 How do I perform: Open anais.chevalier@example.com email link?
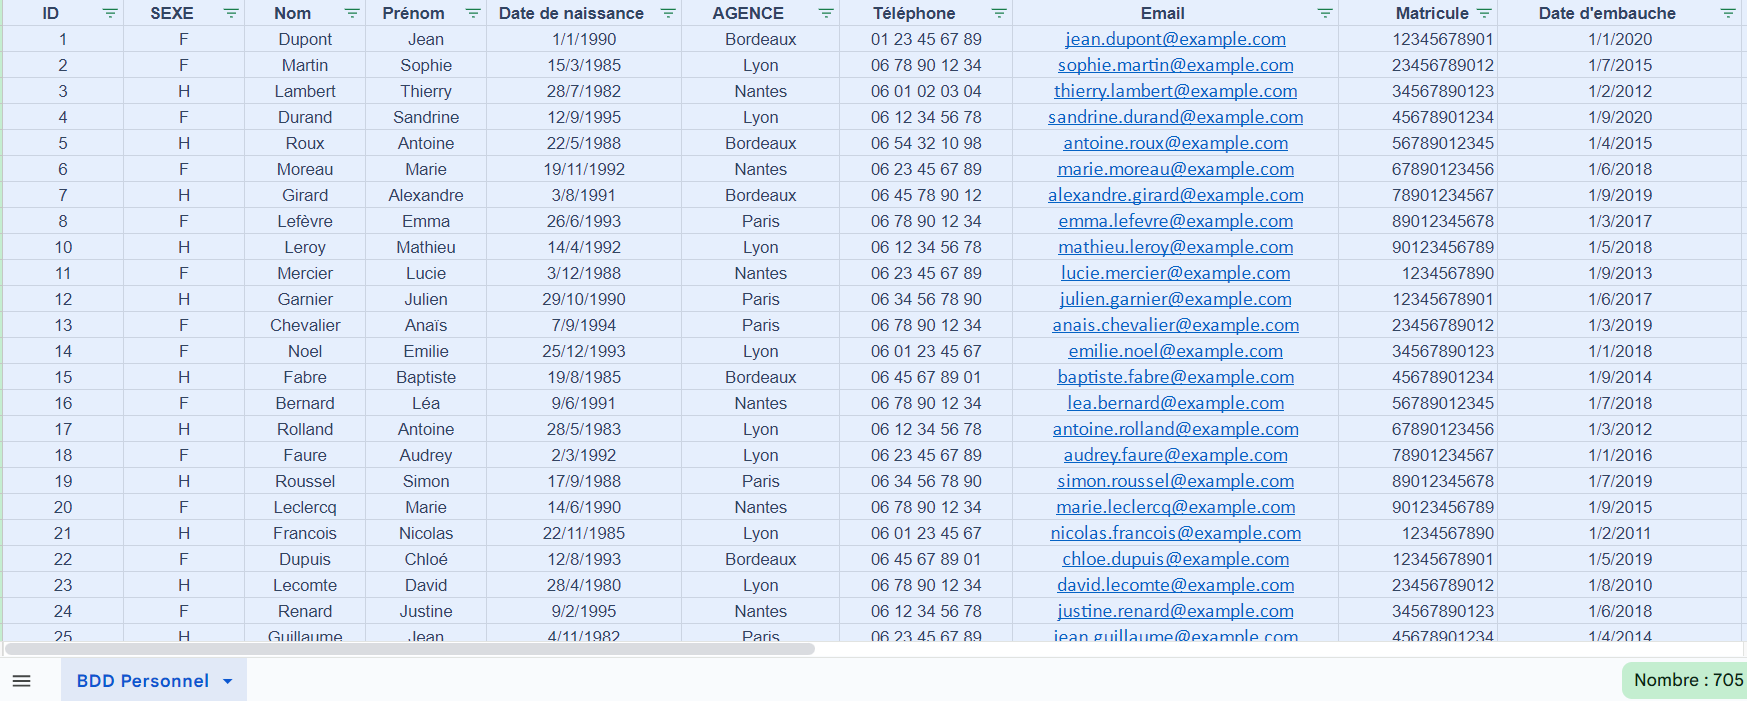point(1175,325)
